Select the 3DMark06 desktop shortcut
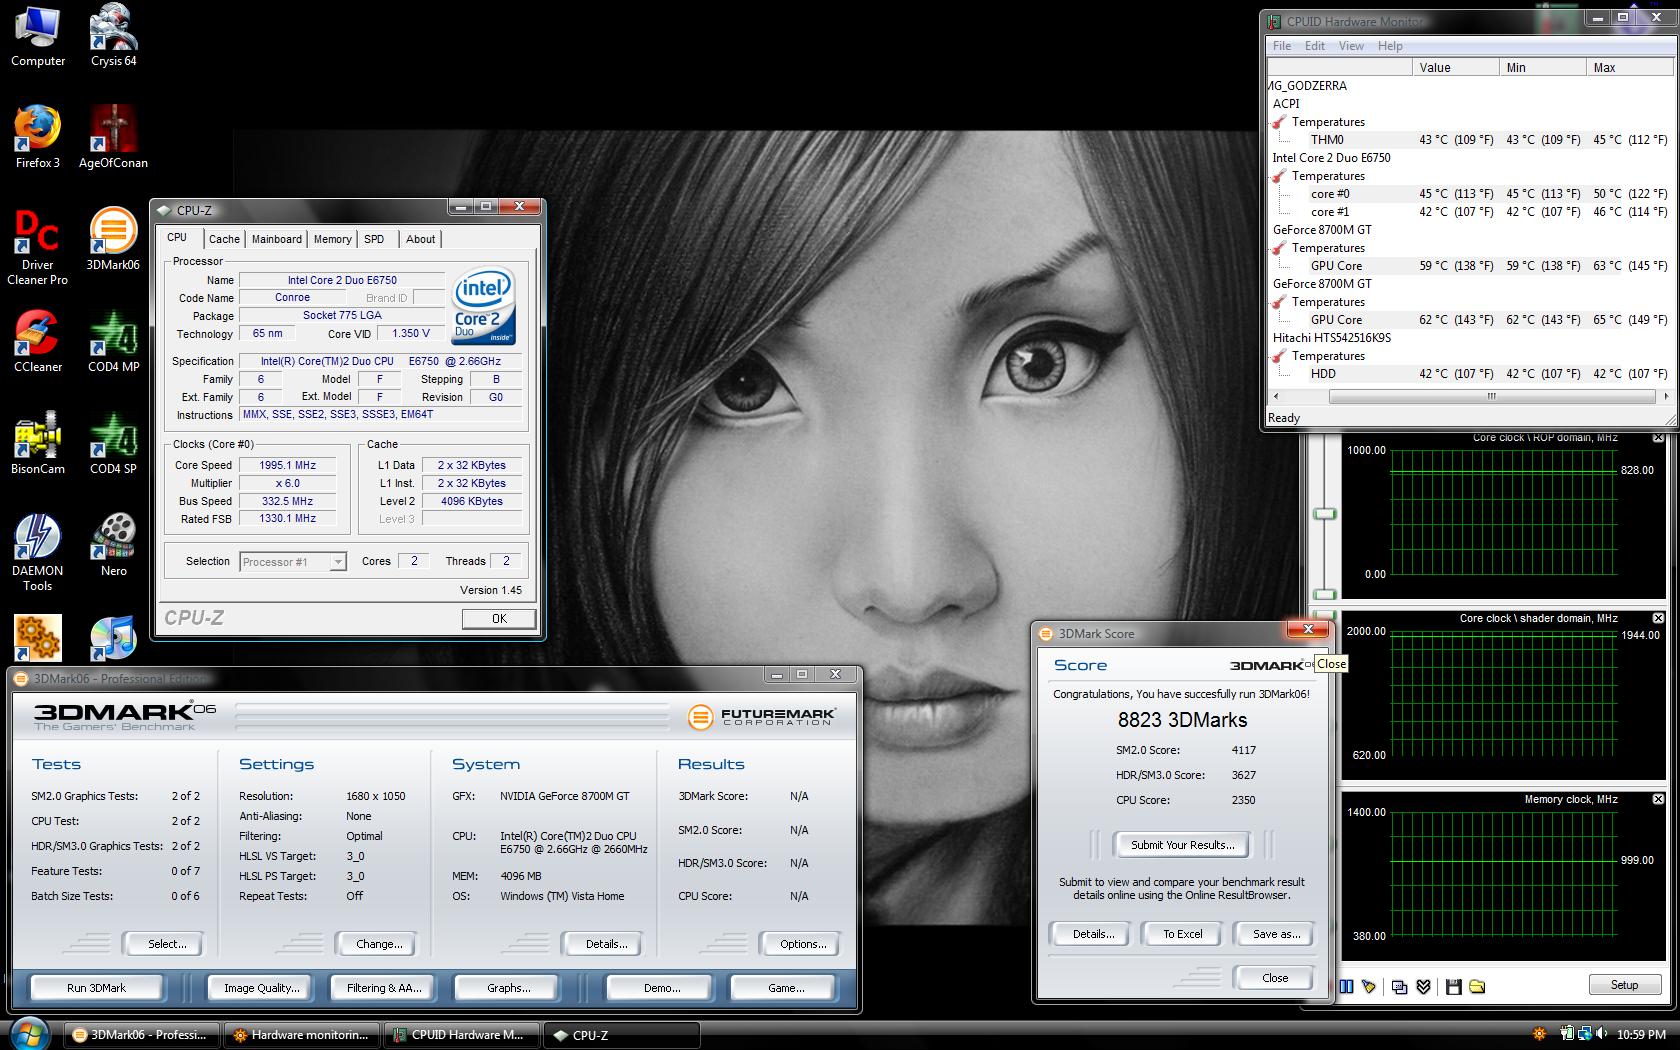This screenshot has height=1050, width=1680. (113, 240)
